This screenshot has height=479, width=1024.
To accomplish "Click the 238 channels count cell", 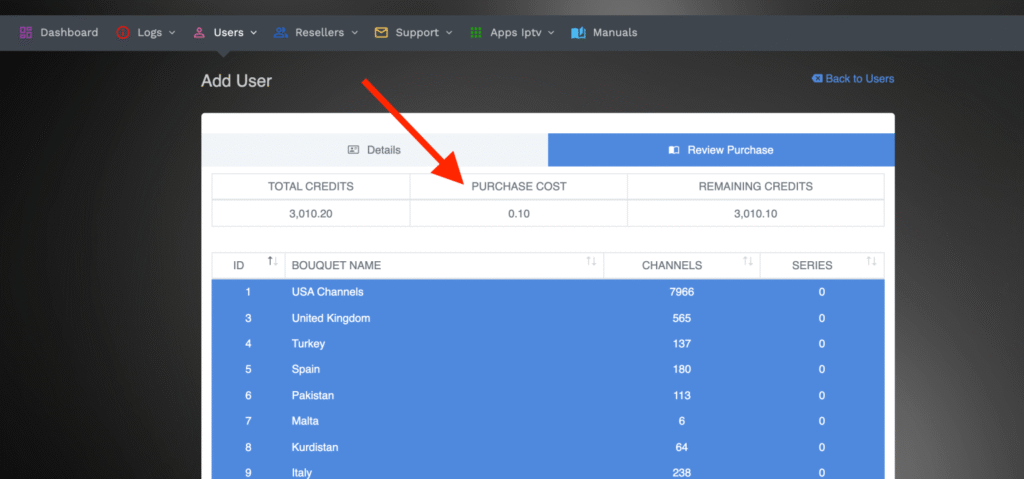I will pos(682,472).
